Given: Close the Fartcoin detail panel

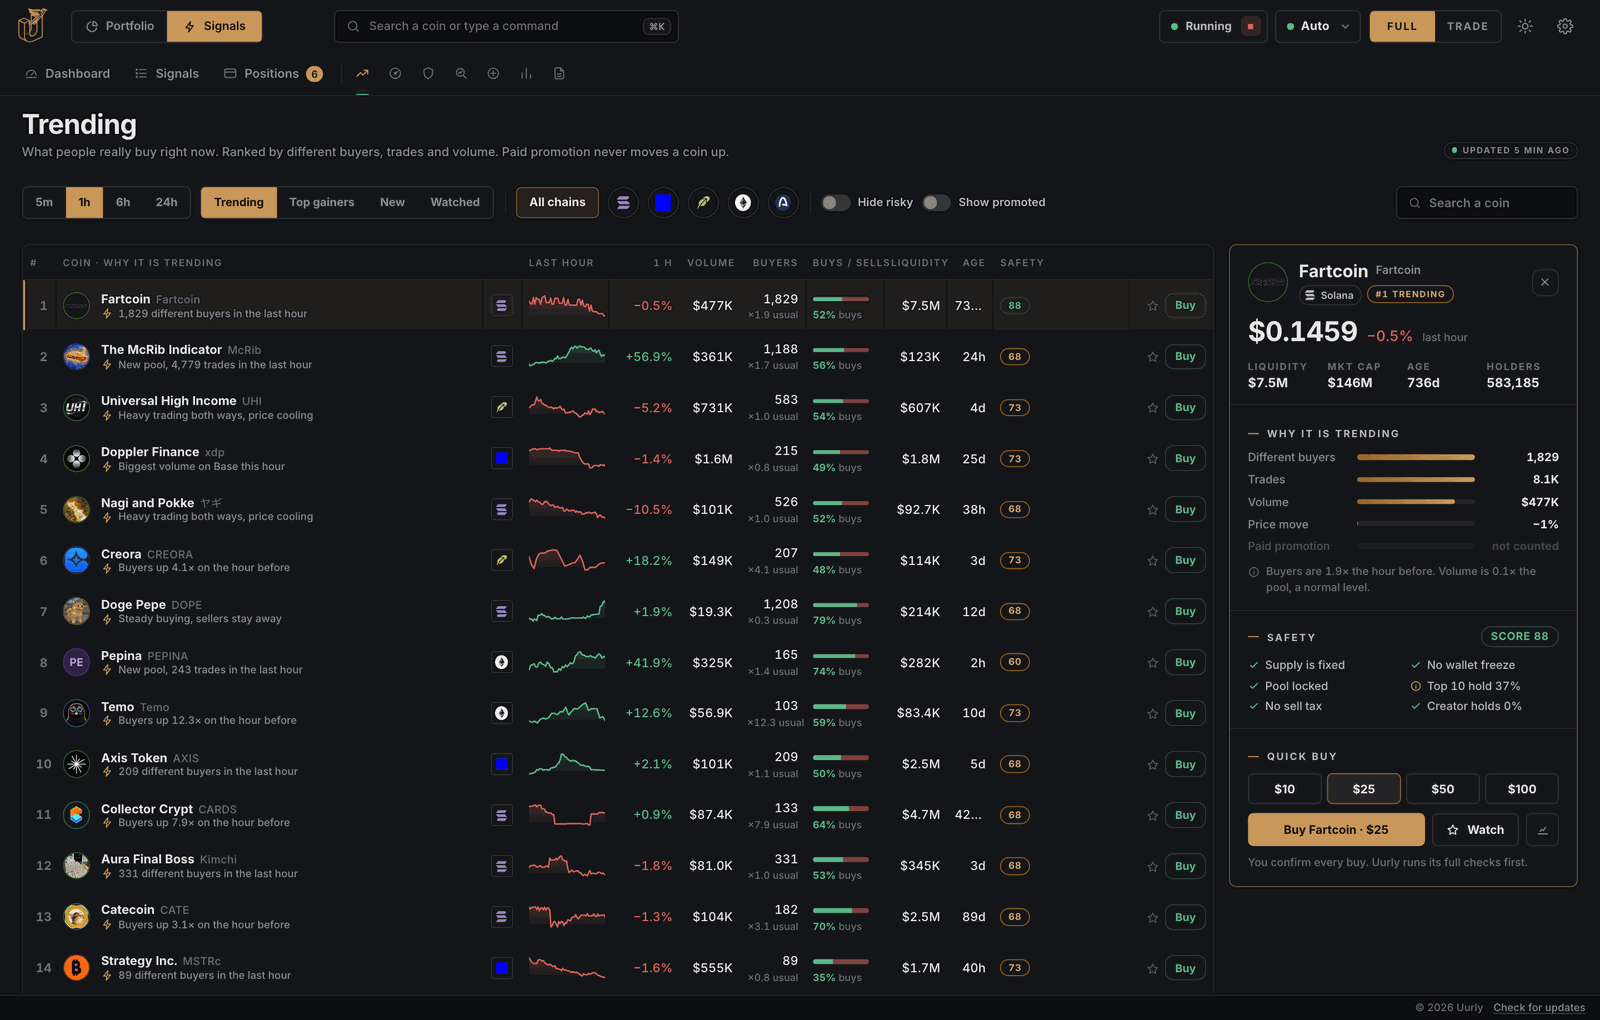Looking at the screenshot, I should 1545,282.
